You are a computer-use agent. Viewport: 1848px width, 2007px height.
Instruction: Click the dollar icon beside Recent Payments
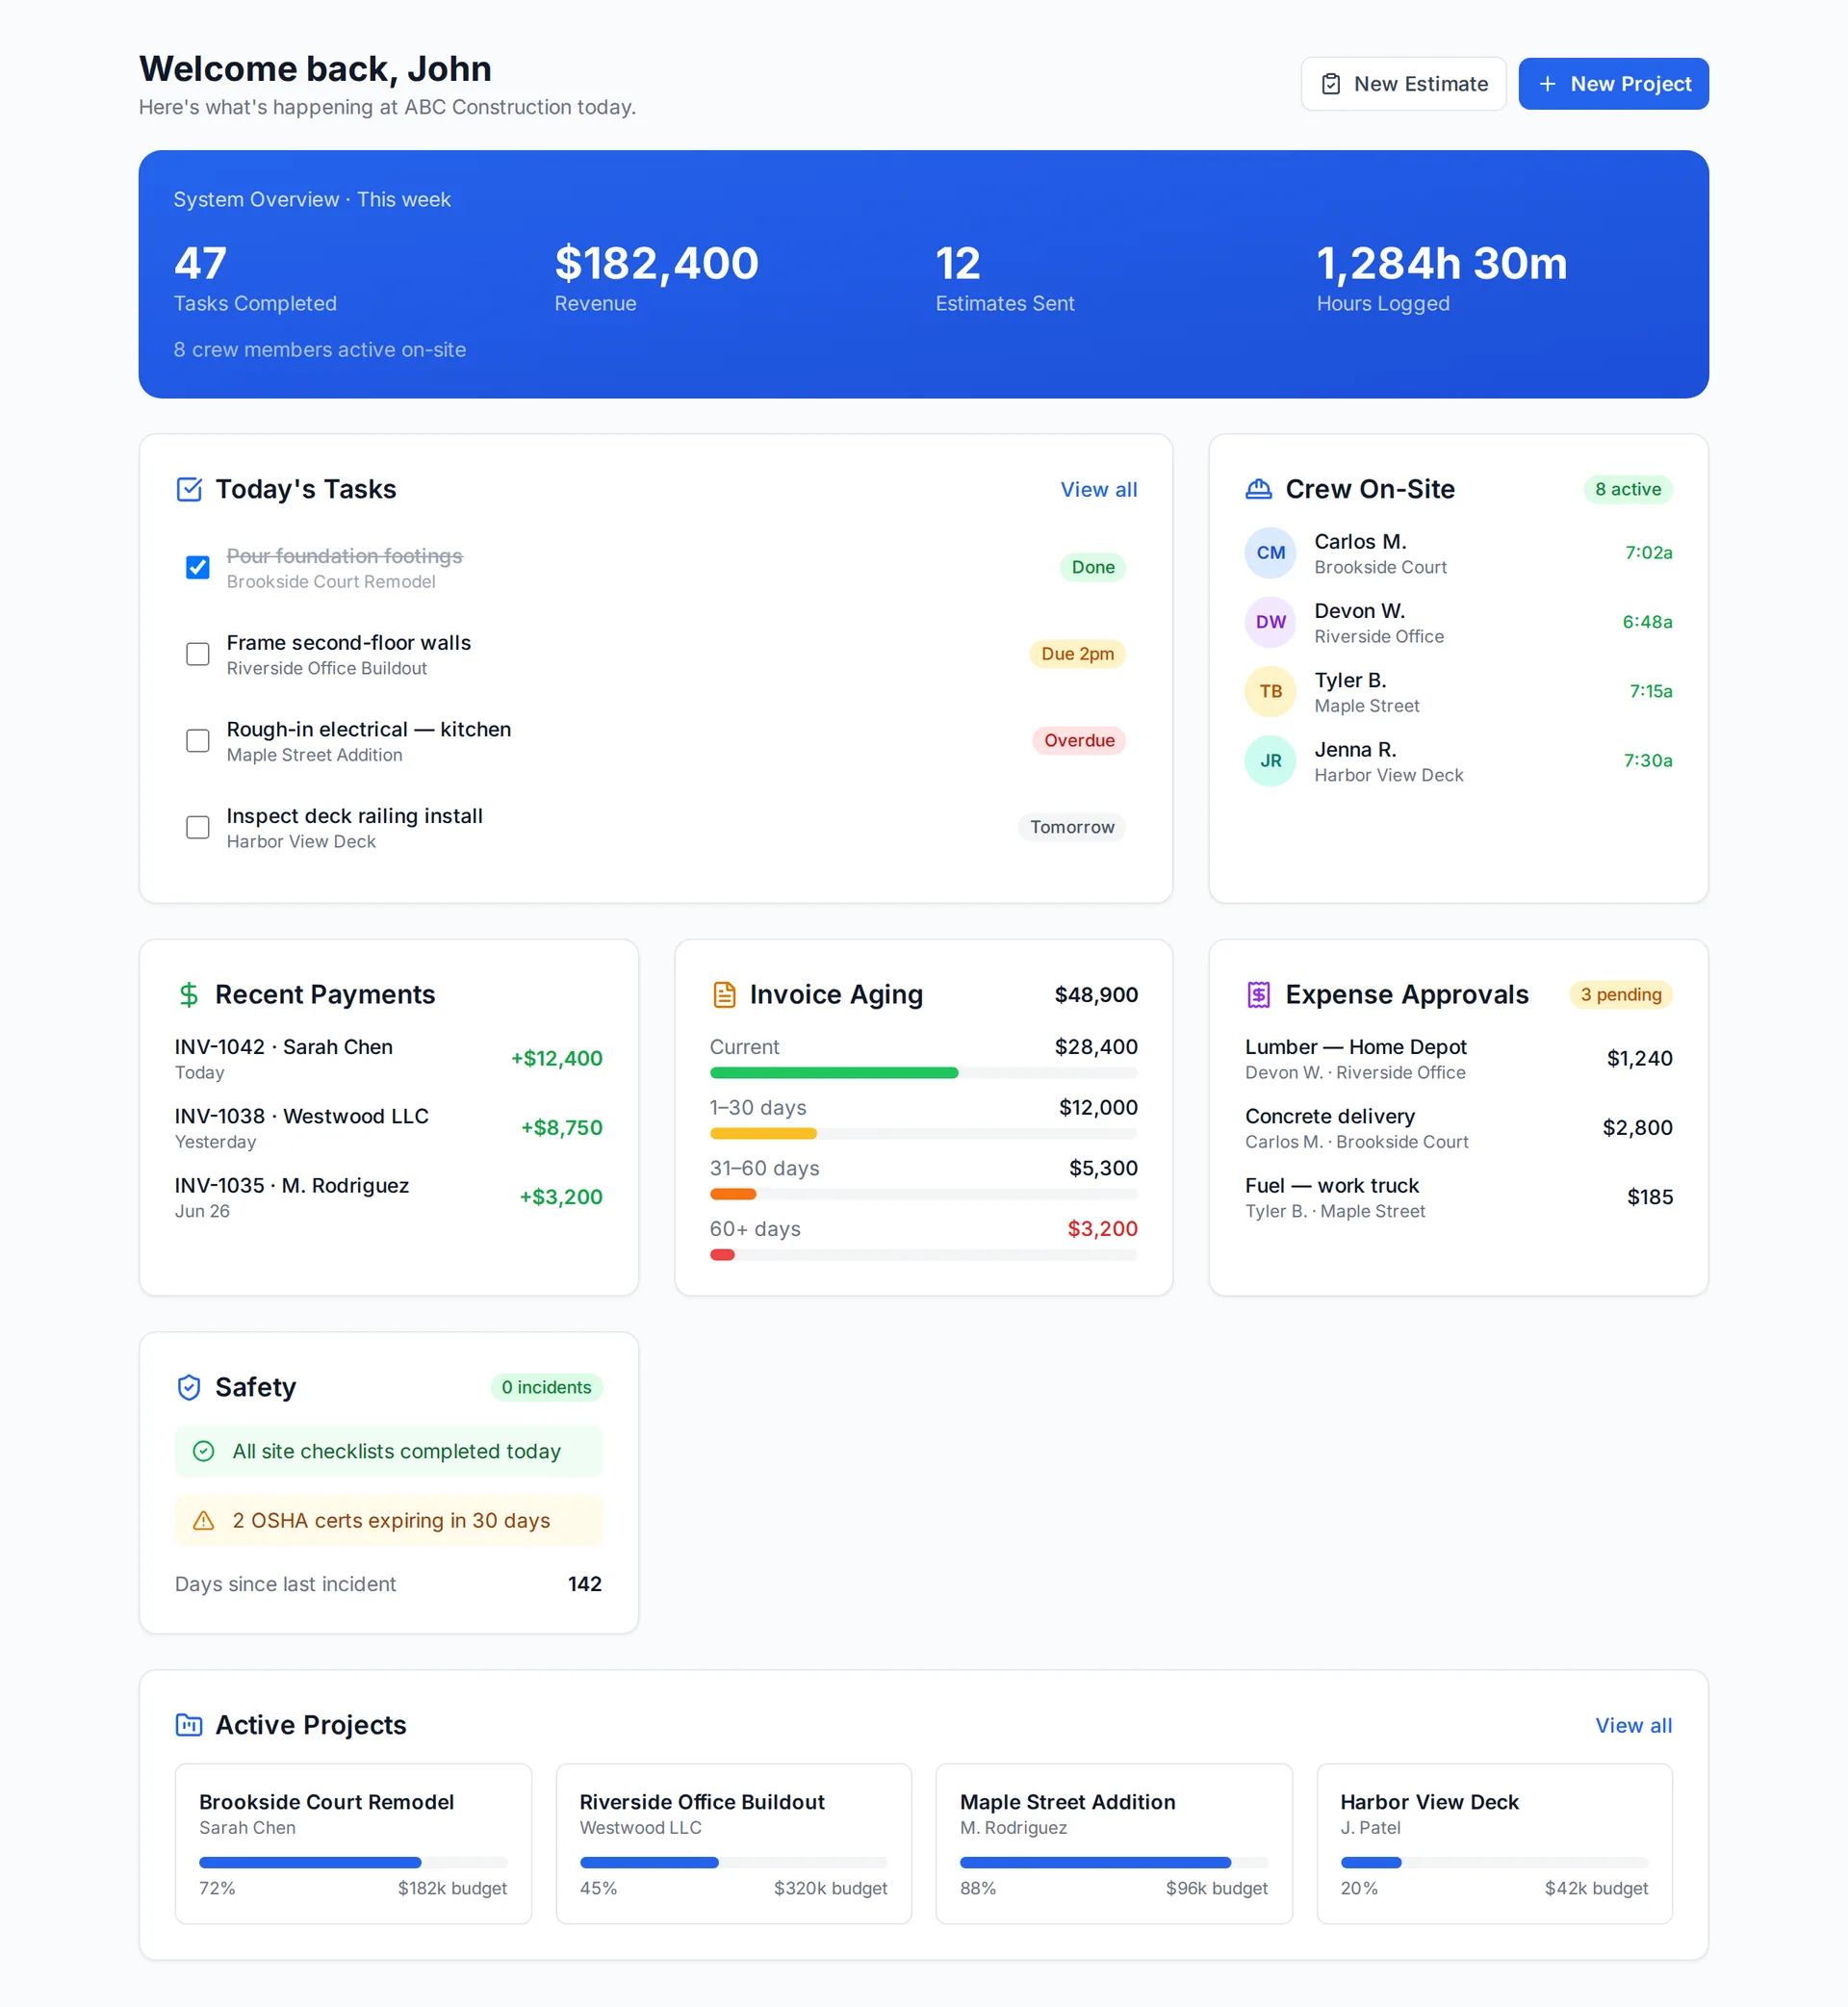click(189, 994)
